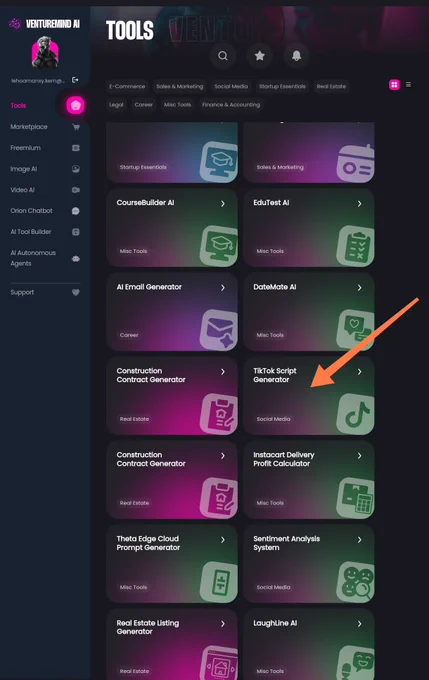Expand Instacart Delivery Profit Calculator chevron
This screenshot has width=429, height=680.
(360, 456)
